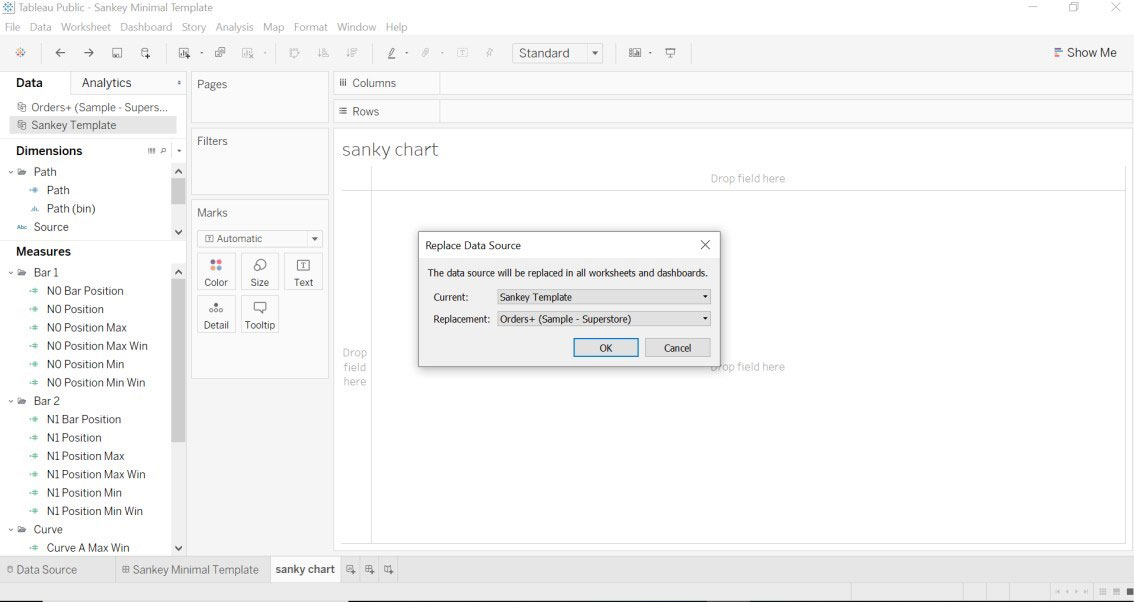Undo the last action
Viewport: 1134px width, 602px height.
(59, 52)
